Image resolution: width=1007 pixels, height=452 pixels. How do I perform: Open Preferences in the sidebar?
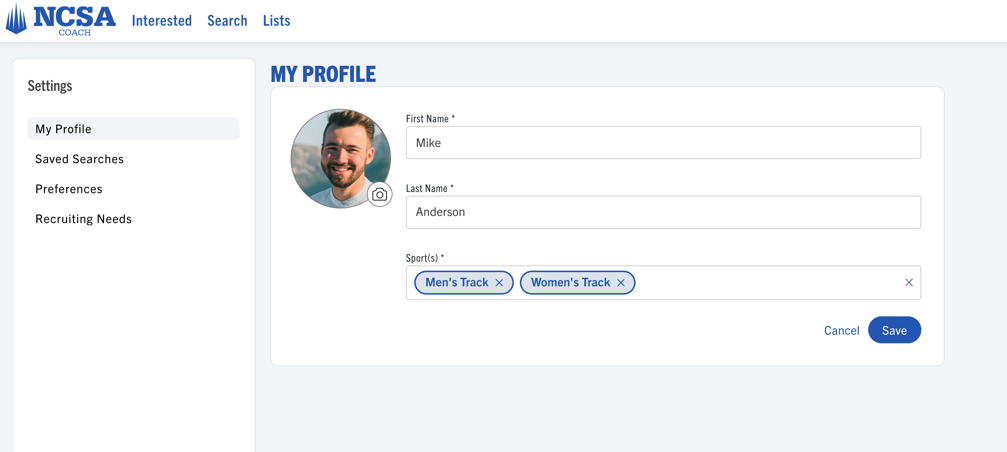click(69, 189)
